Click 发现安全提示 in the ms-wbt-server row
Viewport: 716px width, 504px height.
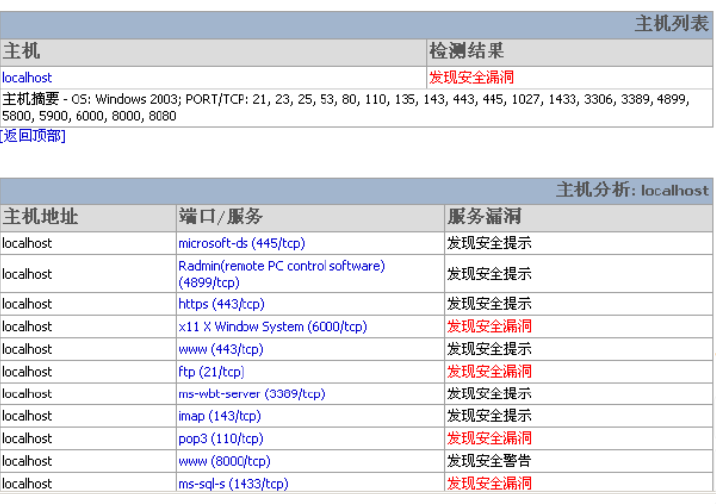pyautogui.click(x=489, y=394)
